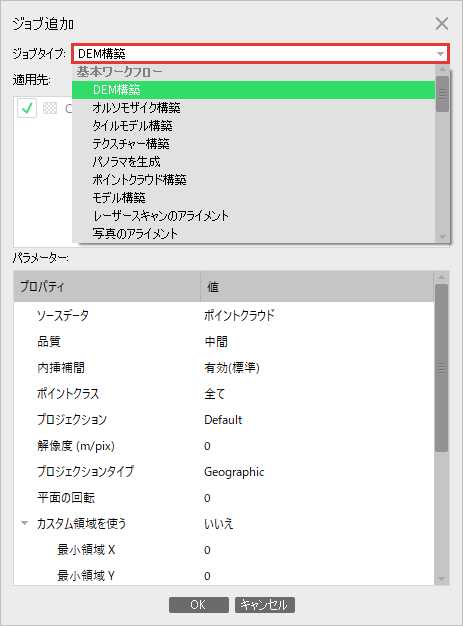Select the 内挿補間 property label
Image resolution: width=463 pixels, height=626 pixels.
point(61,368)
